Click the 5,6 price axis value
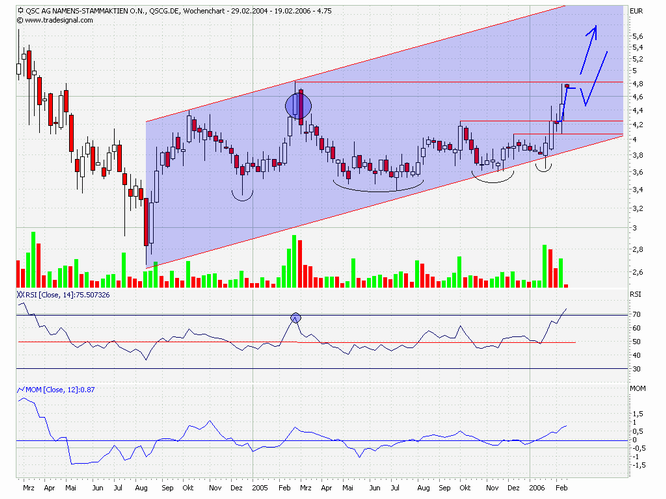The height and width of the screenshot is (499, 666). (637, 36)
